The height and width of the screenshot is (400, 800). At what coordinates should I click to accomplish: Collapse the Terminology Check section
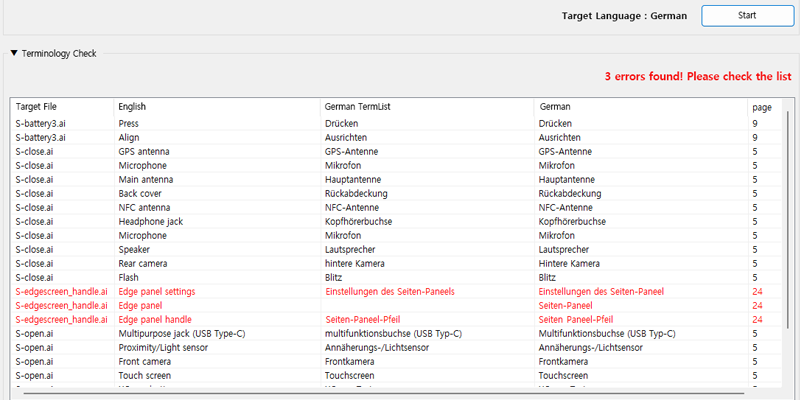(14, 54)
